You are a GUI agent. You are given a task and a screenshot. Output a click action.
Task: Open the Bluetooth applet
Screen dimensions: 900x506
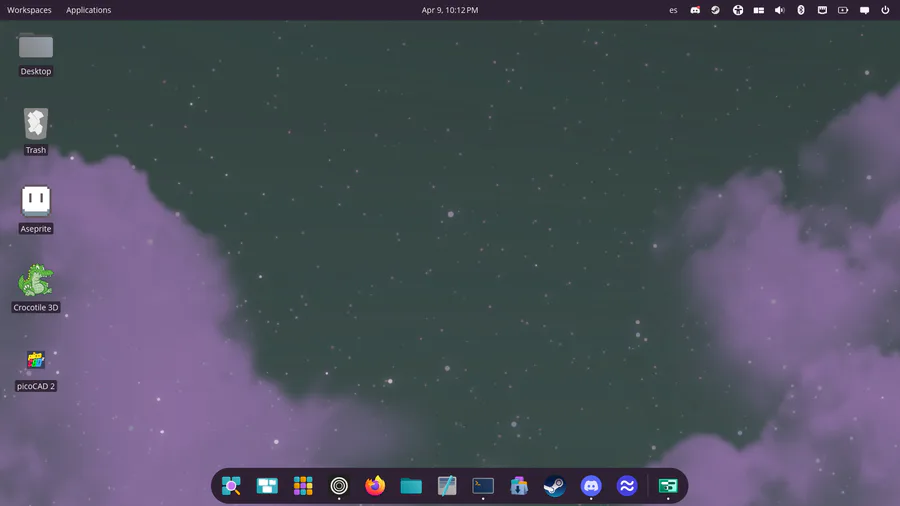[801, 10]
